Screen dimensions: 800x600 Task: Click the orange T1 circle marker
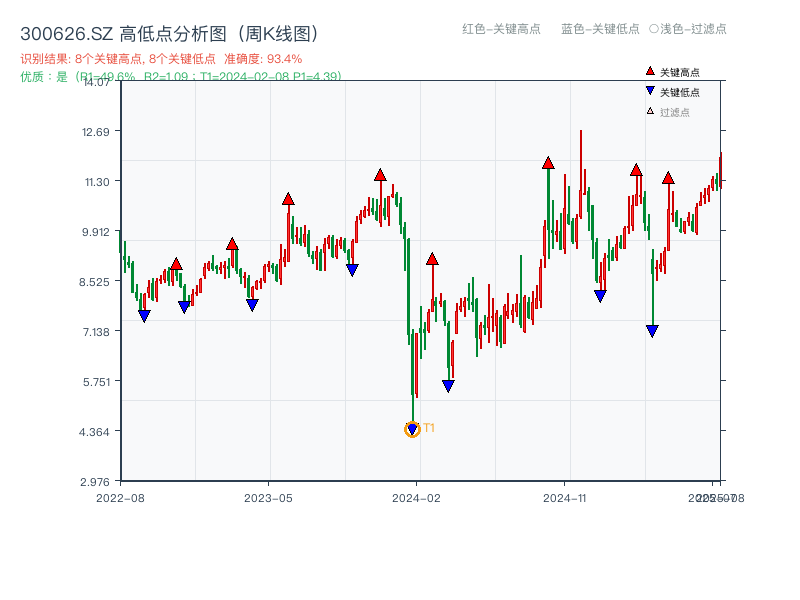(x=412, y=429)
